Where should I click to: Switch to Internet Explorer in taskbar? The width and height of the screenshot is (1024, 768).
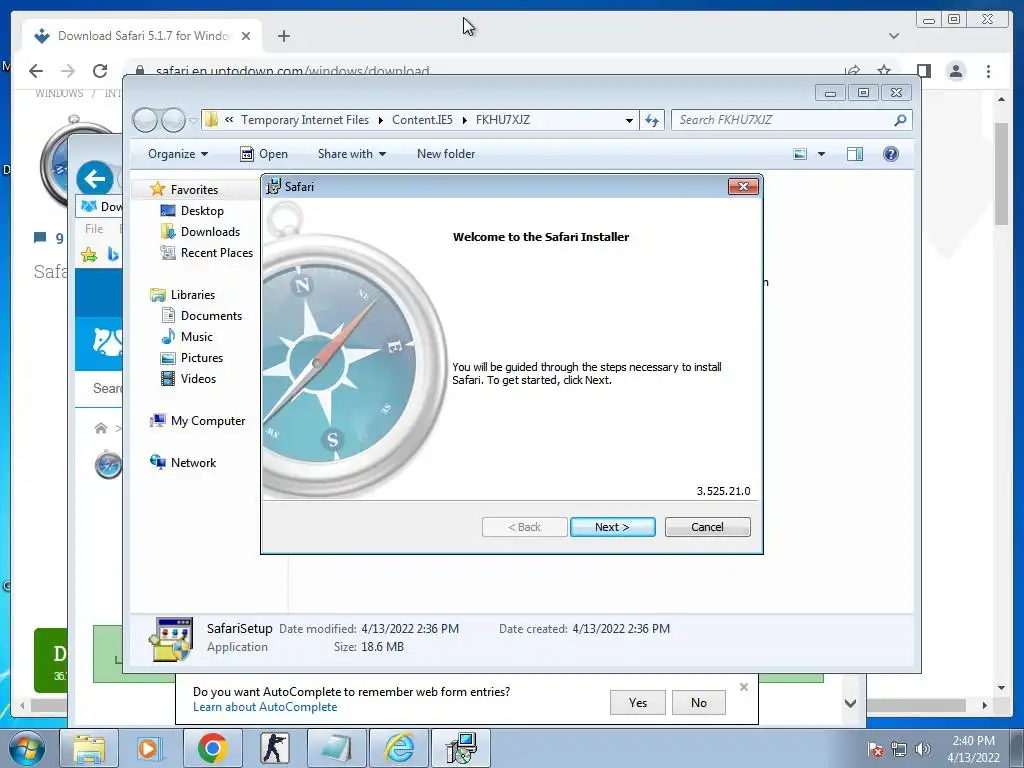click(399, 748)
